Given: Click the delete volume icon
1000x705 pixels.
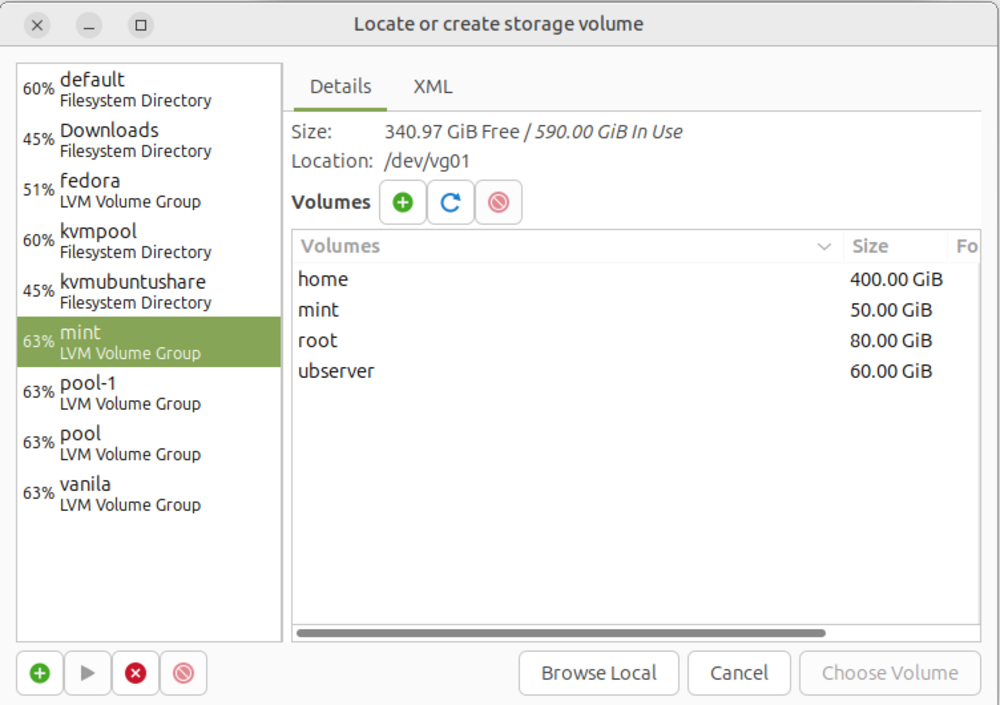Looking at the screenshot, I should click(x=498, y=203).
